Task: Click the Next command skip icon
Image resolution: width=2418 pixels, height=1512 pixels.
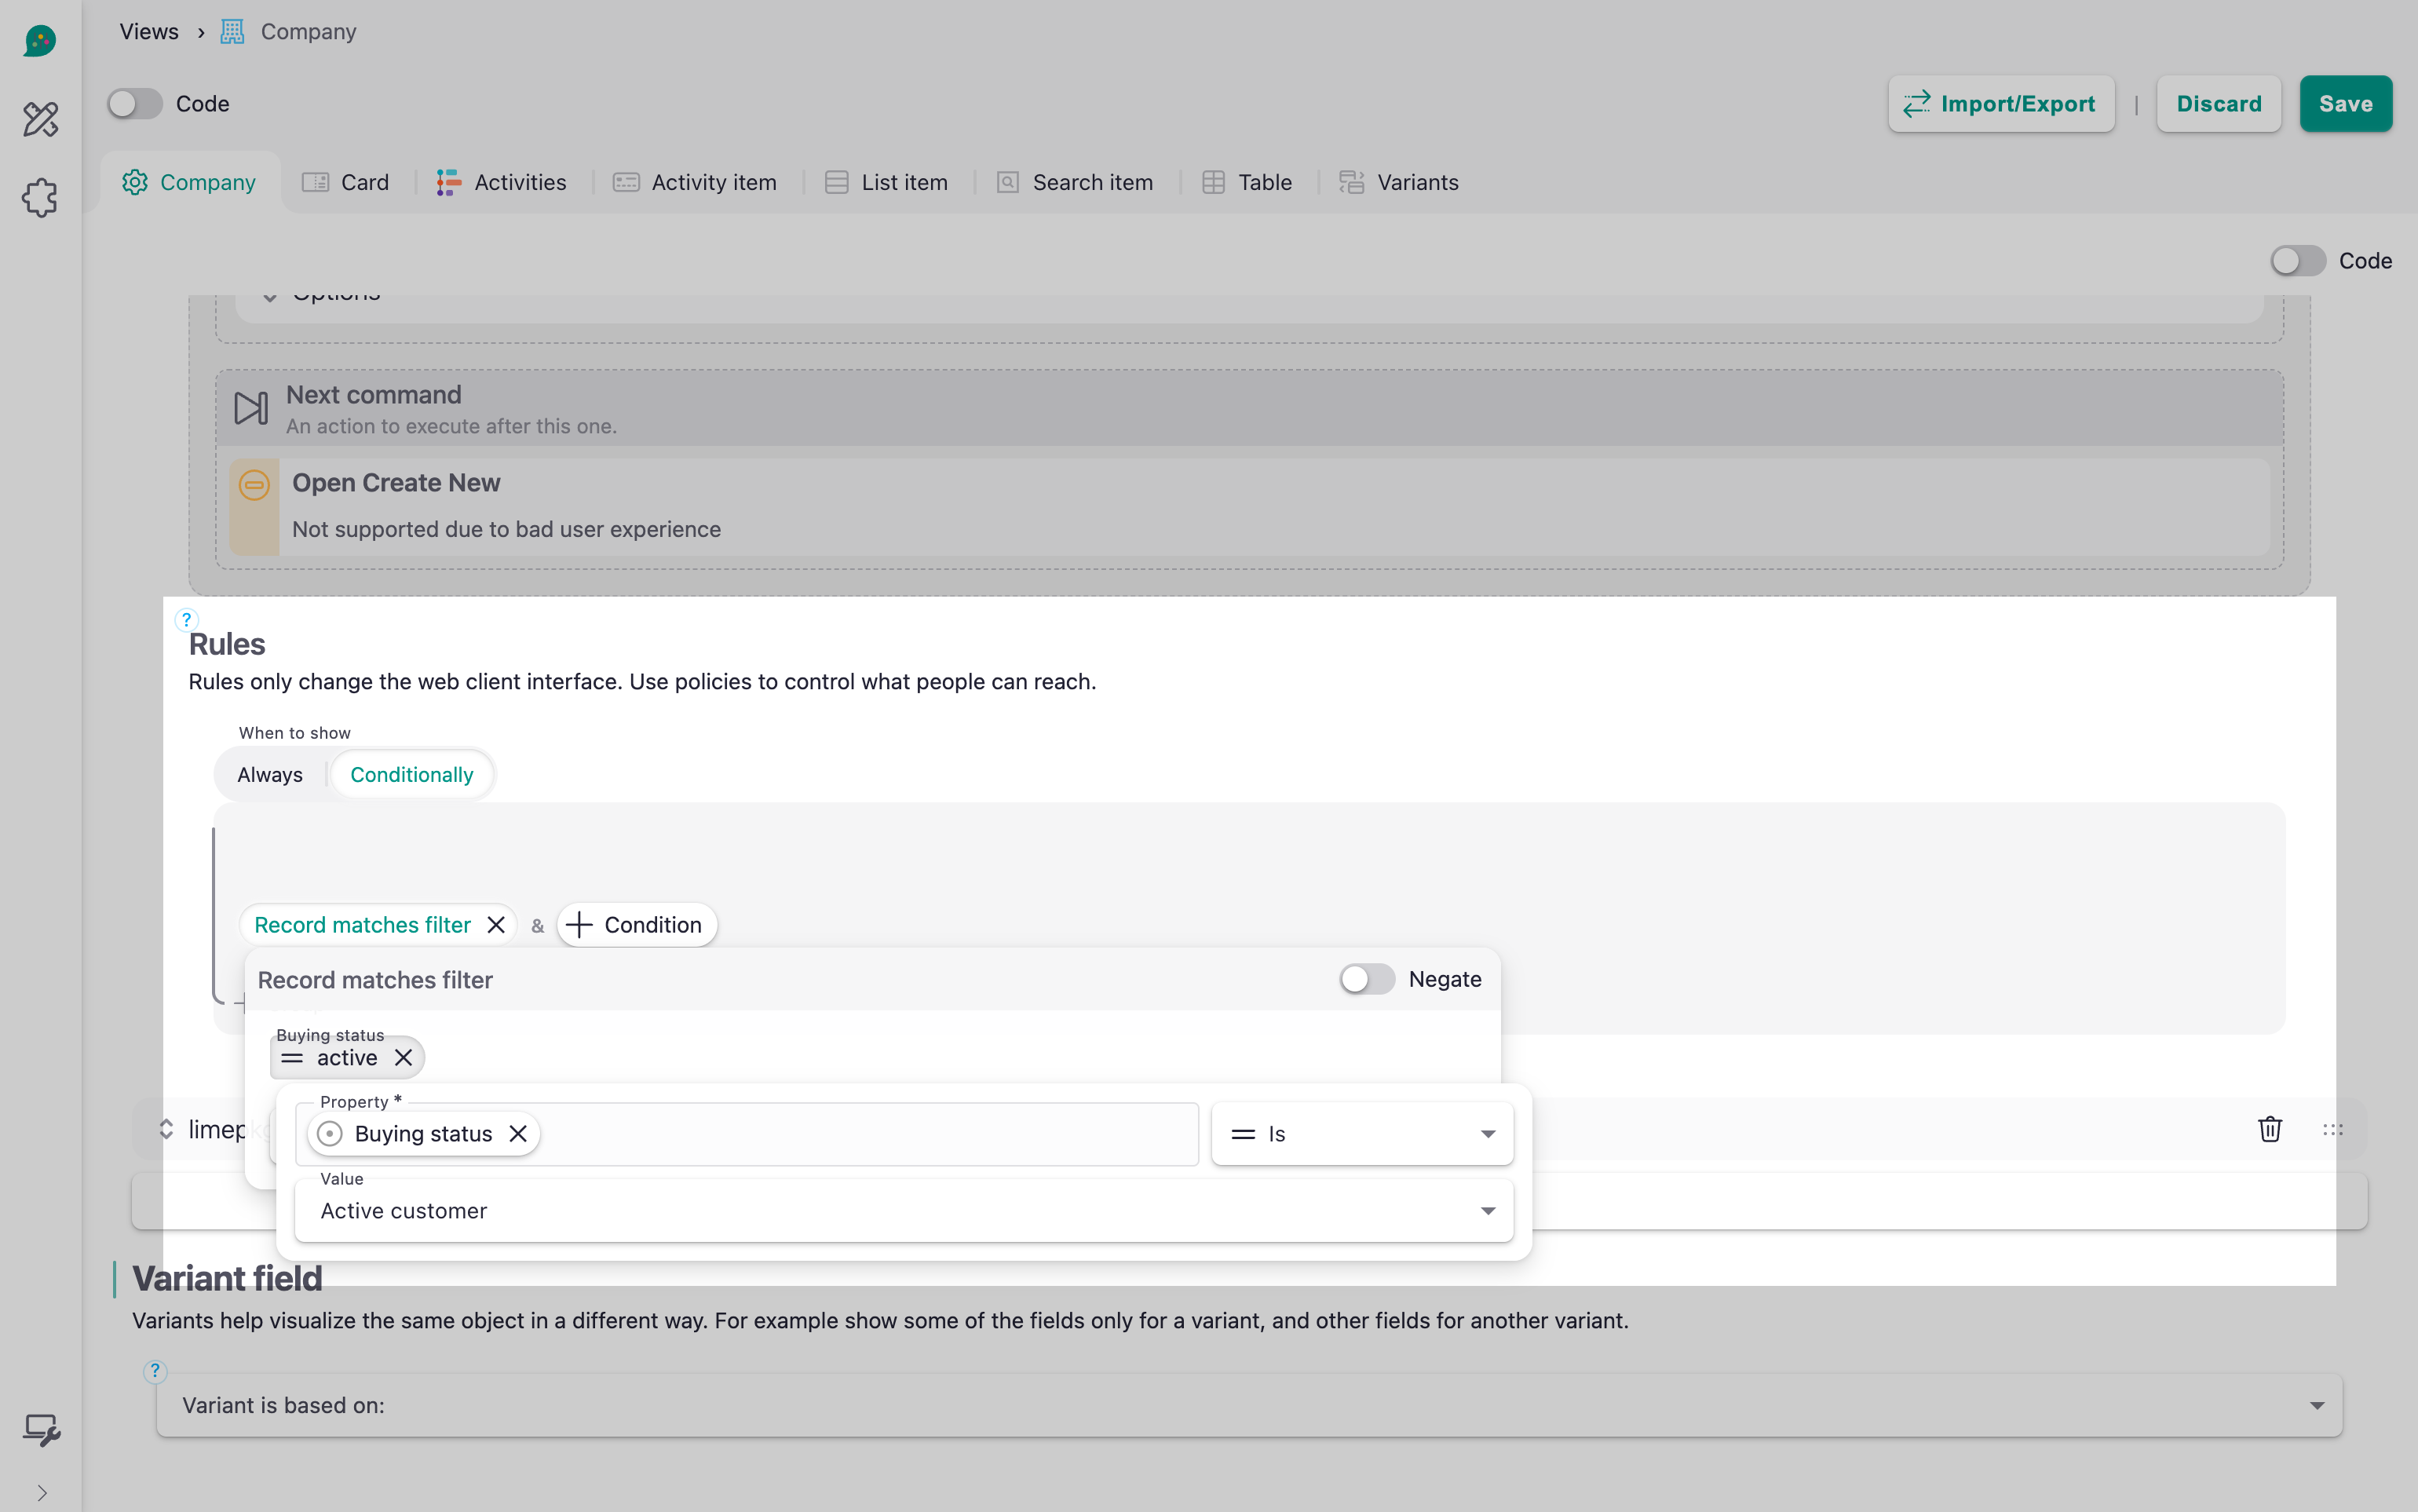Action: point(250,408)
